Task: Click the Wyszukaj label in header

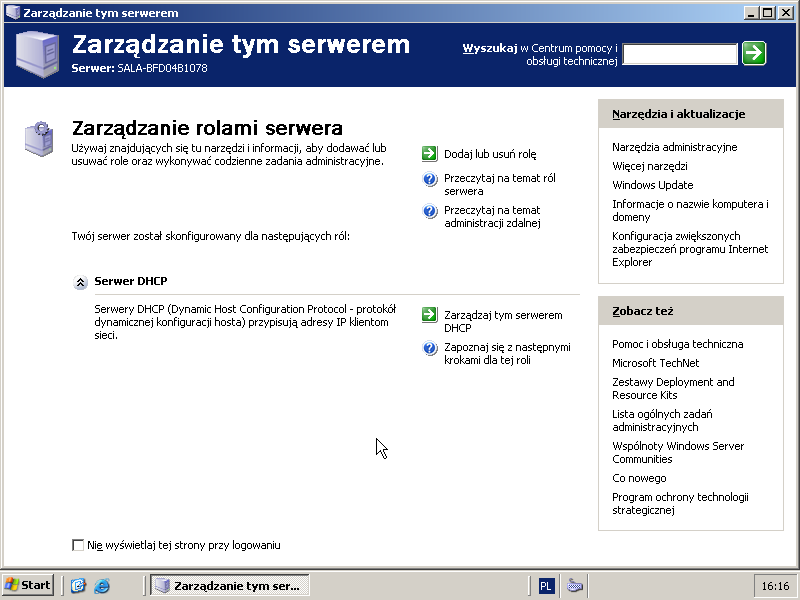Action: coord(490,48)
